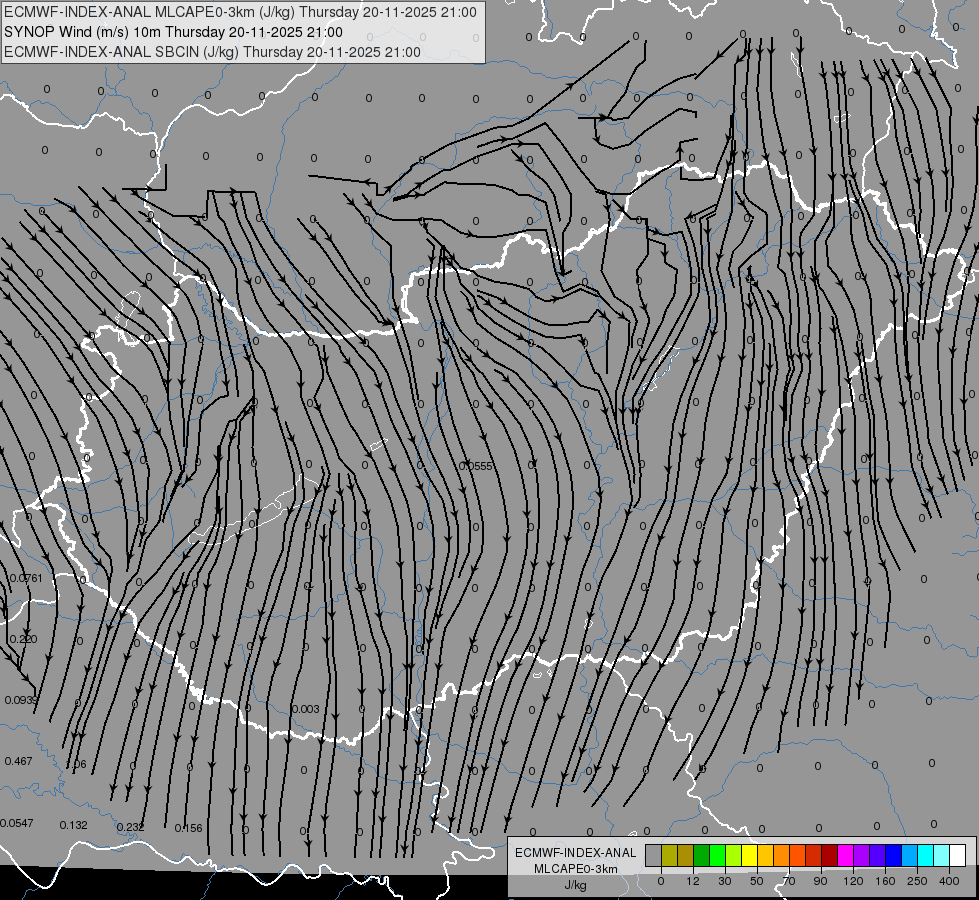The width and height of the screenshot is (979, 900).
Task: Click the legend scale value 30
Action: [725, 881]
